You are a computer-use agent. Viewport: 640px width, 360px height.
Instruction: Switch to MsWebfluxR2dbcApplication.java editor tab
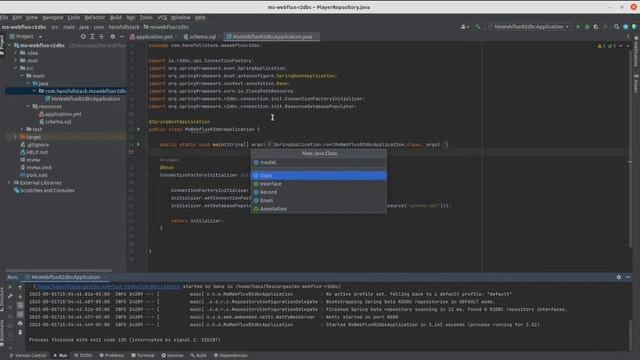coord(272,37)
